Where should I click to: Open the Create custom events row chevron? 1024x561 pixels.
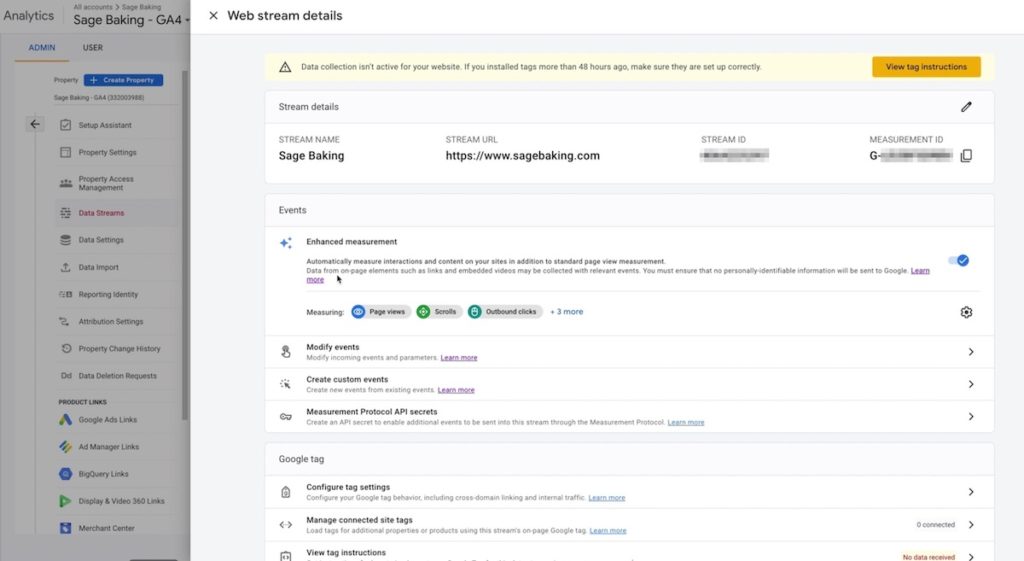point(970,384)
